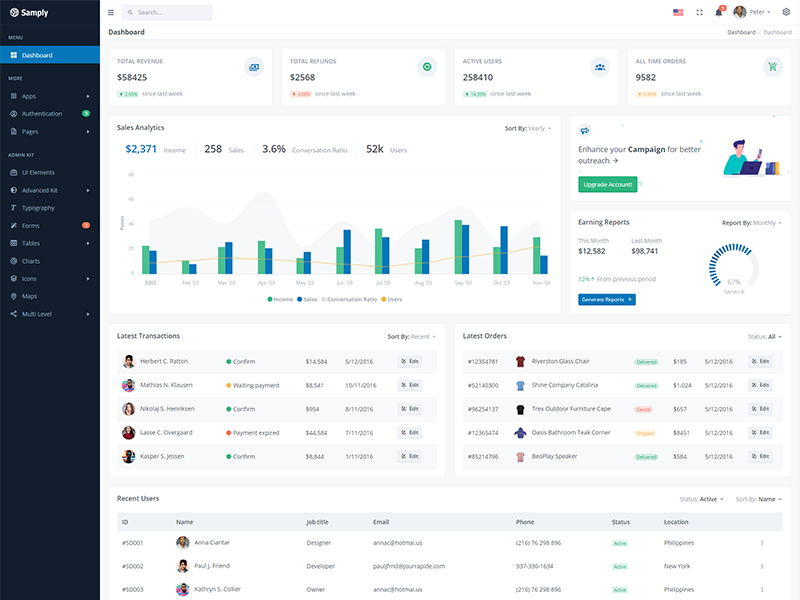
Task: Open Latest Orders Status All dropdown
Action: 765,337
